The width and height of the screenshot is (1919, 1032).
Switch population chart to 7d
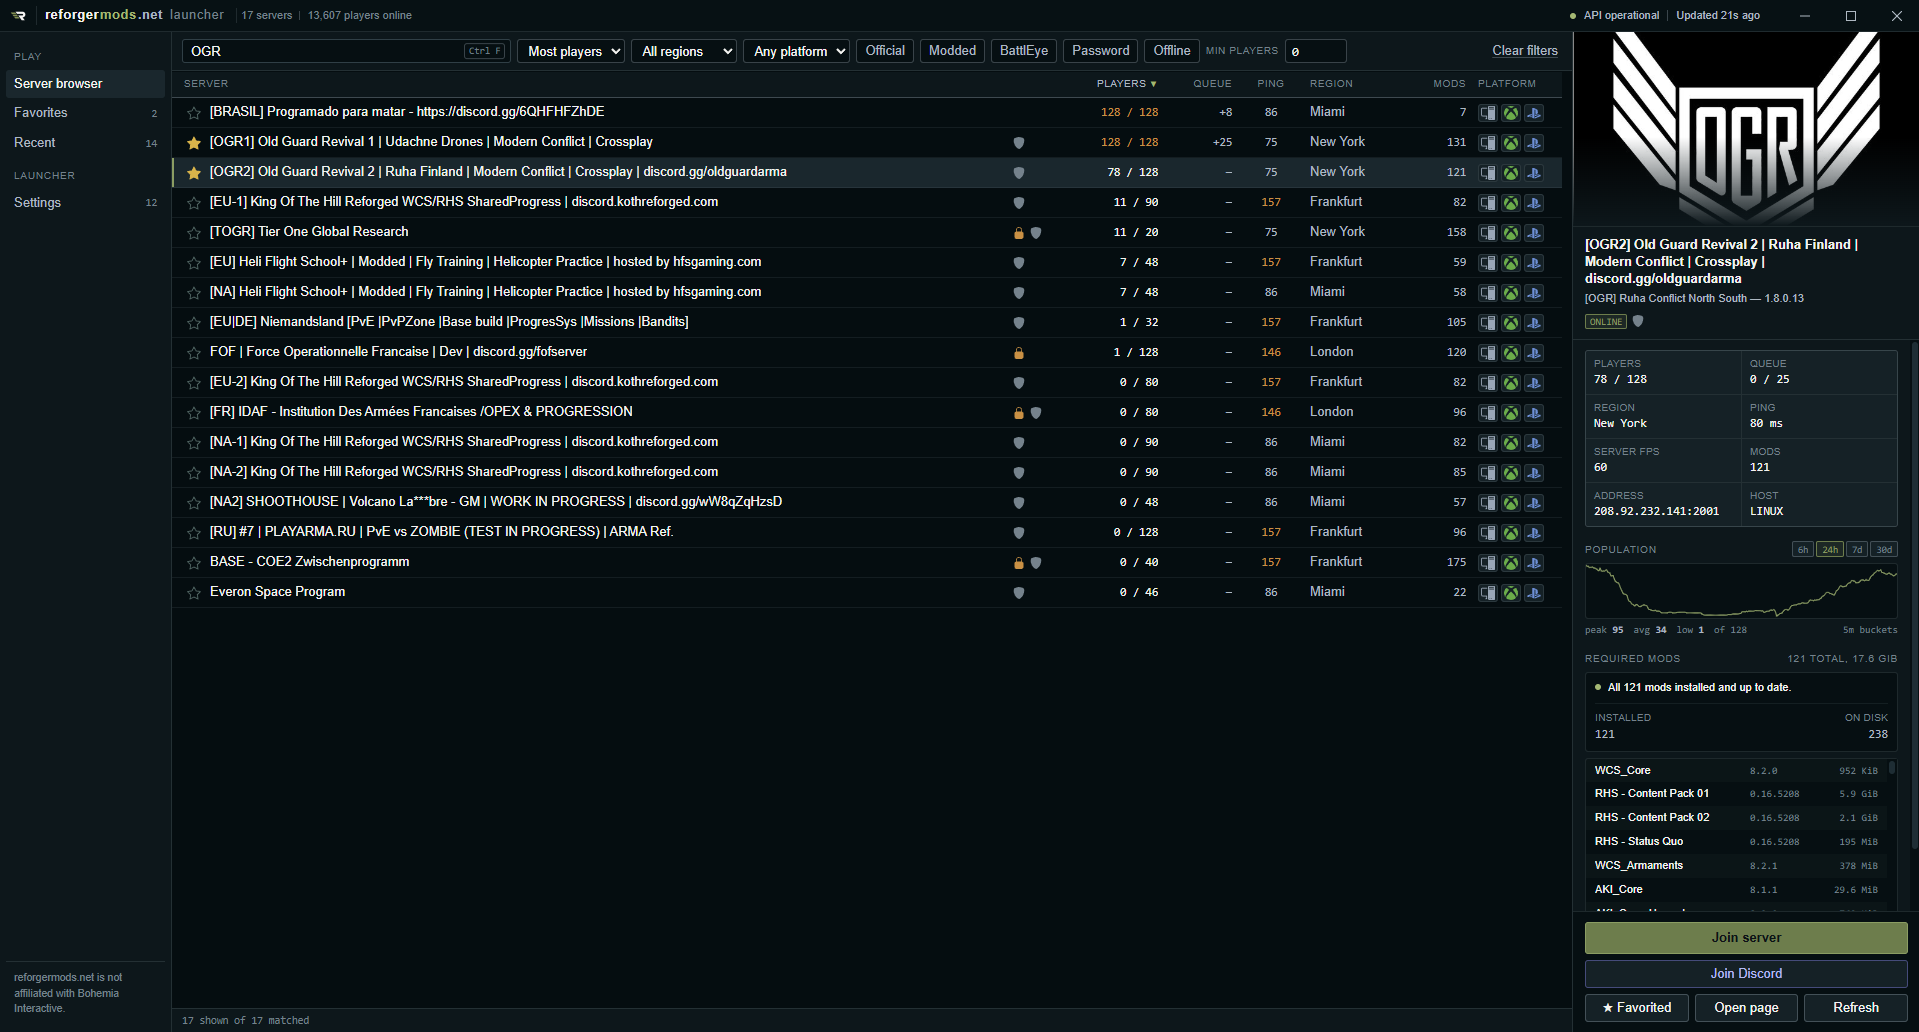click(1857, 550)
